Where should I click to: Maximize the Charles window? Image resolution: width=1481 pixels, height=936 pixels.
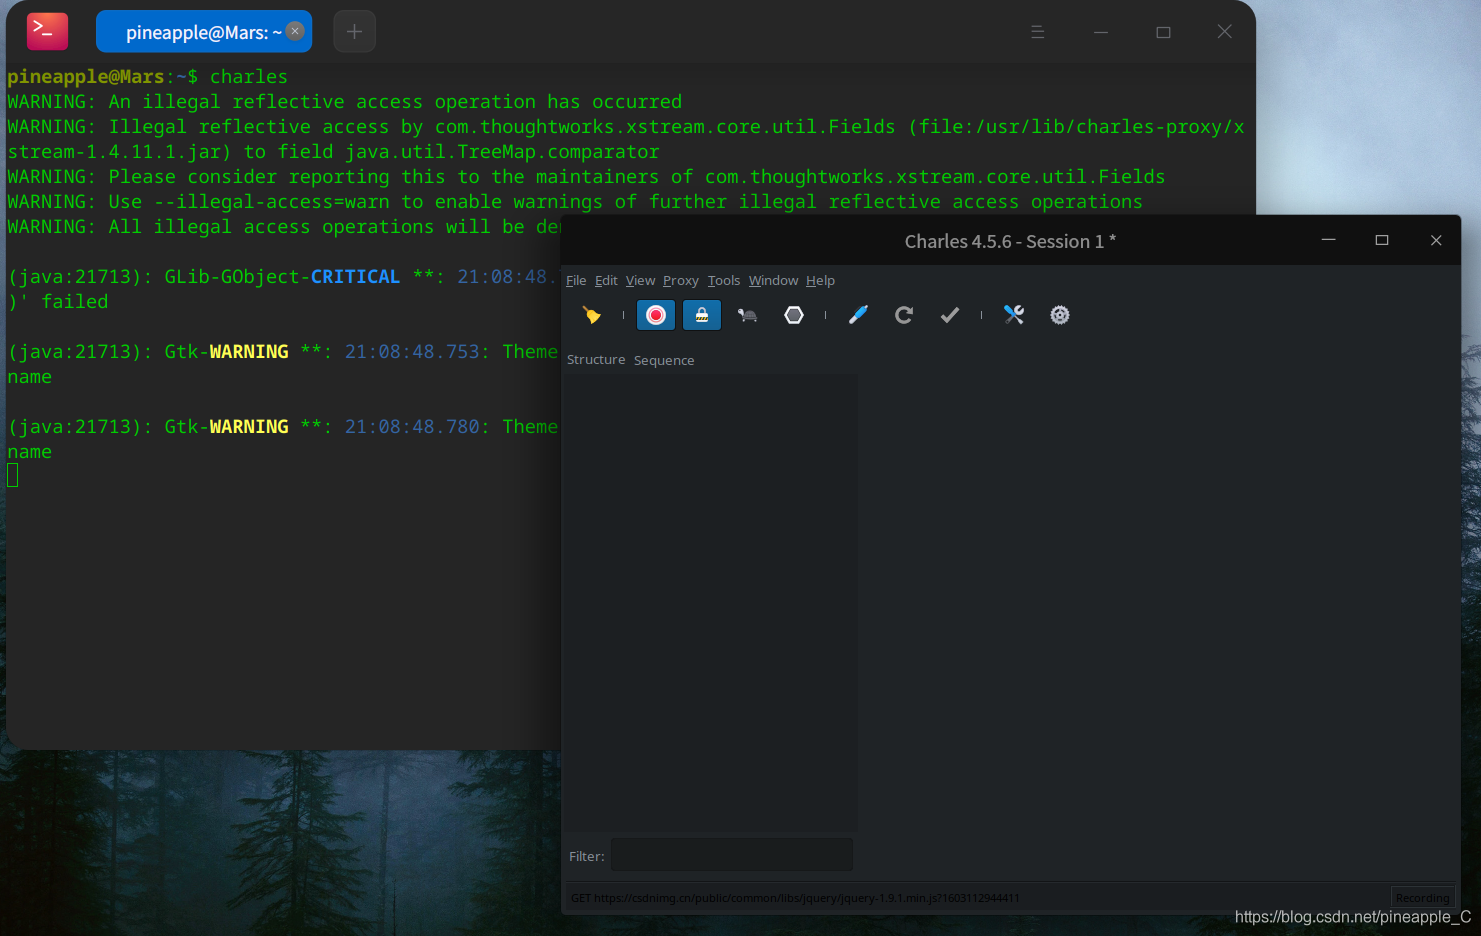1382,240
